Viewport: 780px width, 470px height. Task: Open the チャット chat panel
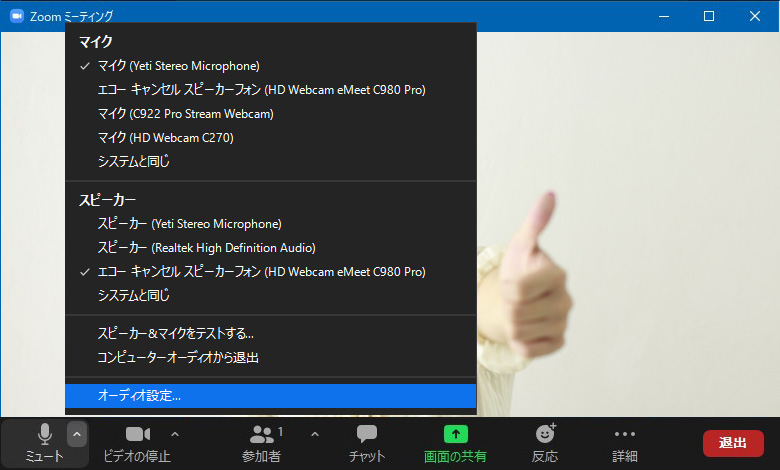pos(367,435)
